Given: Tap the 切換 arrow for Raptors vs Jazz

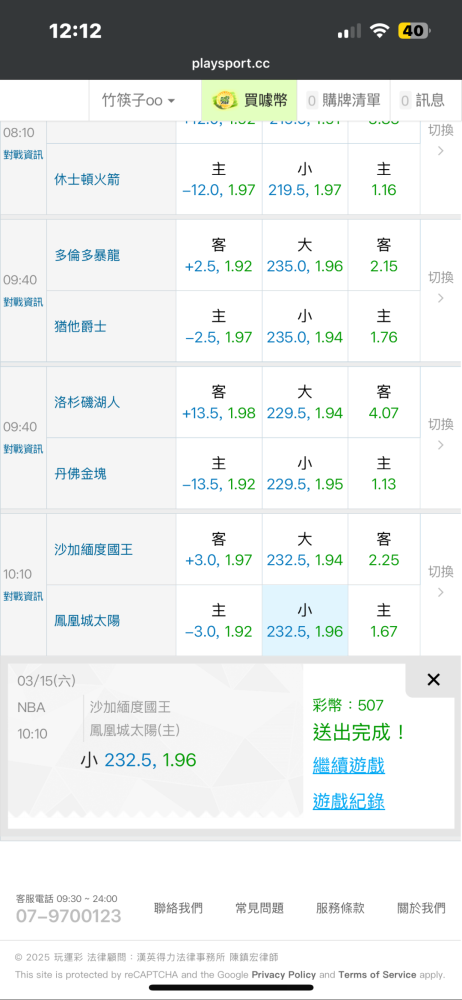Looking at the screenshot, I should point(440,288).
